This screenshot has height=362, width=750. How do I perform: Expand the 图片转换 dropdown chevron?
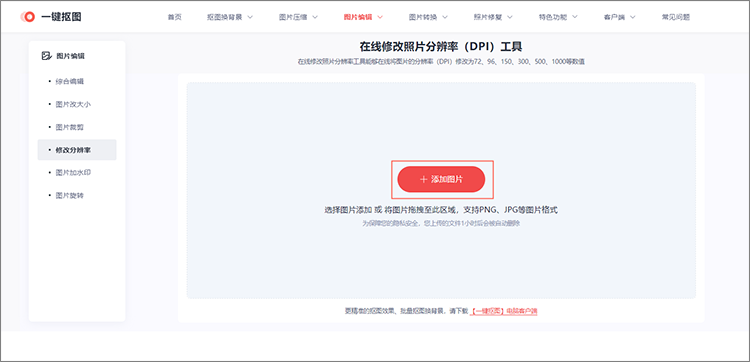point(445,17)
